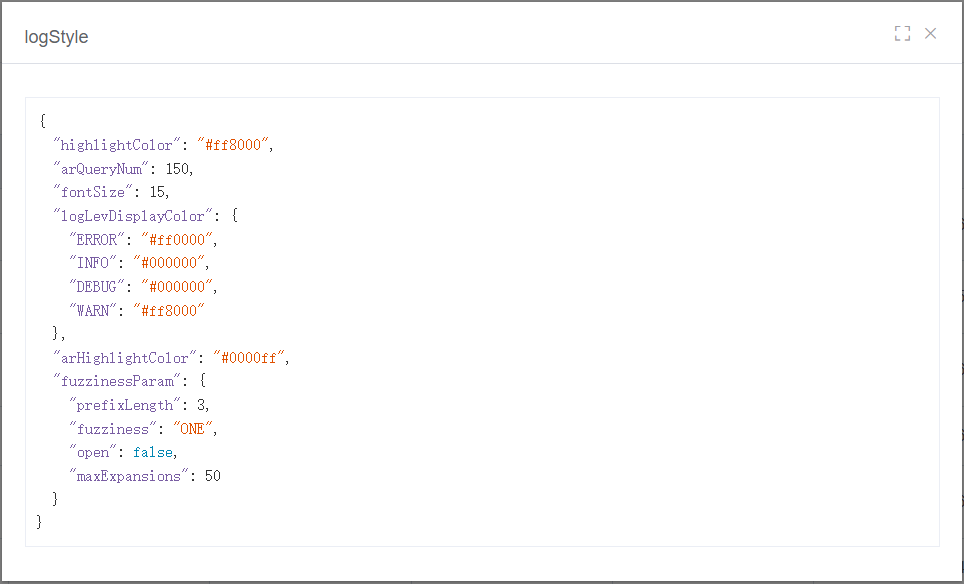The height and width of the screenshot is (584, 964).
Task: Click the "logLevDisplayColor" key
Action: point(133,216)
